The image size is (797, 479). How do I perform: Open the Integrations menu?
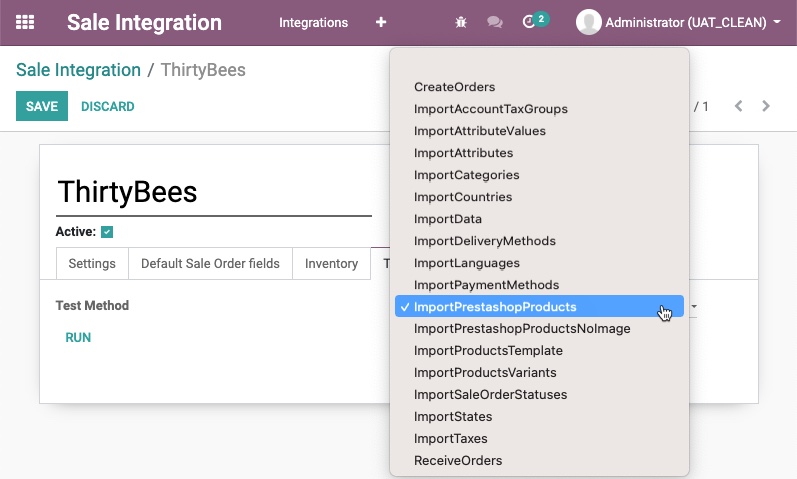pyautogui.click(x=313, y=22)
